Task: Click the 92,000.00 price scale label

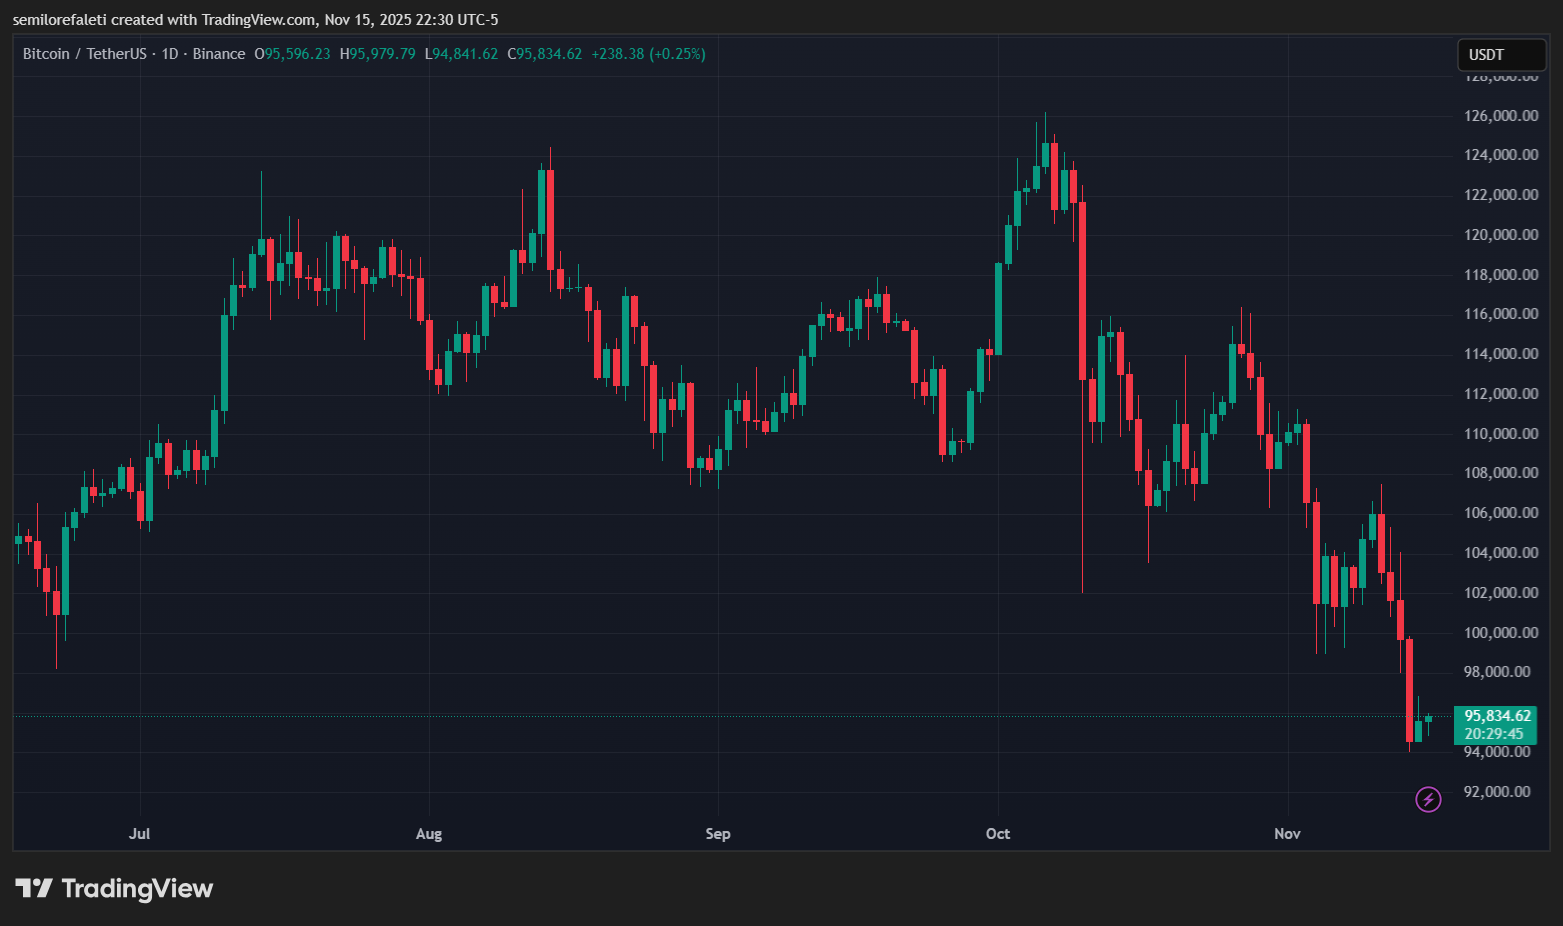Action: tap(1497, 791)
